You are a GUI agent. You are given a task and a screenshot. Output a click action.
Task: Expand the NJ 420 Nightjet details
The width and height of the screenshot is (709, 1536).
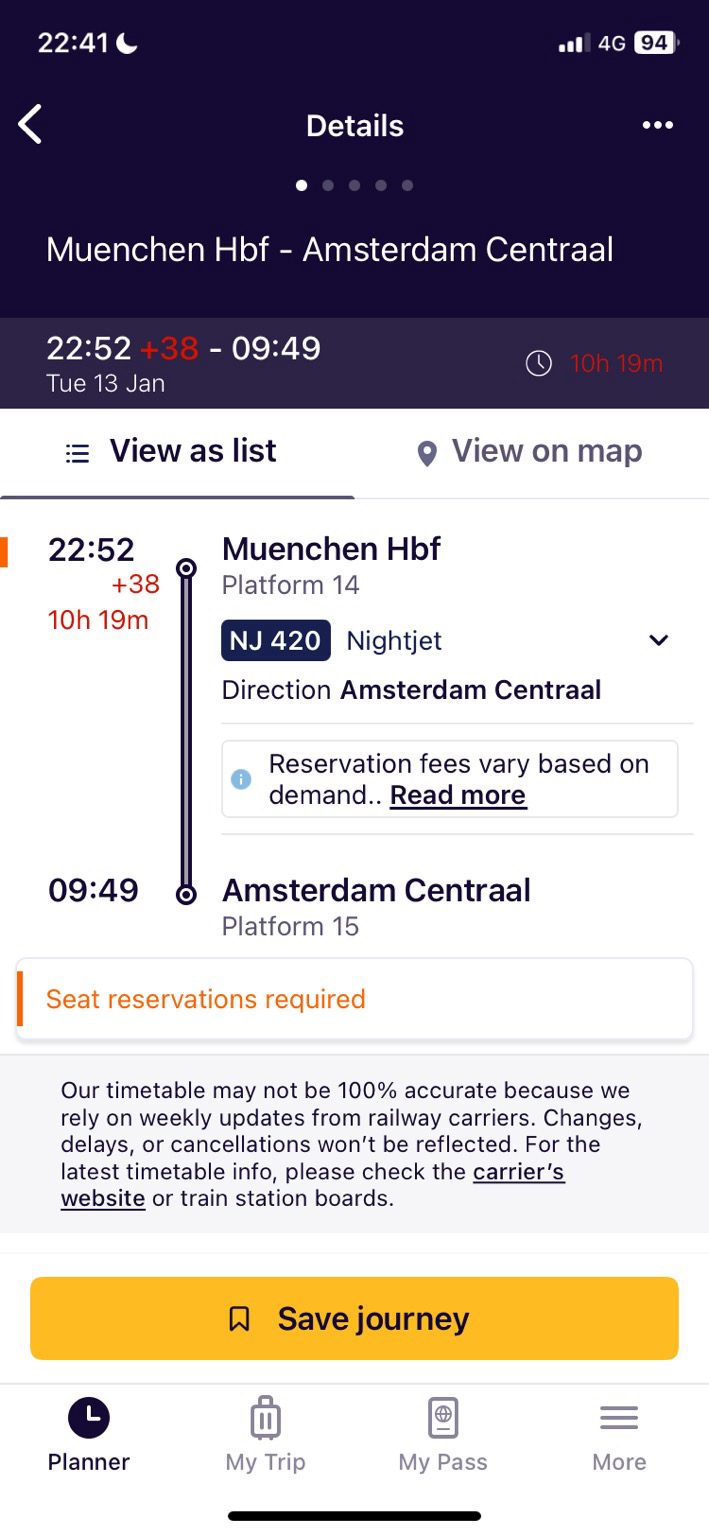point(658,640)
